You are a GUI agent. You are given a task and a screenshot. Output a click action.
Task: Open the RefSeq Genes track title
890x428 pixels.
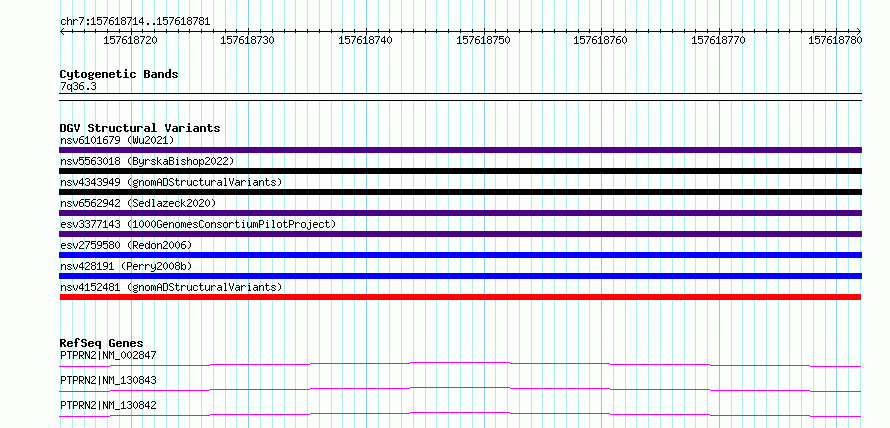101,343
